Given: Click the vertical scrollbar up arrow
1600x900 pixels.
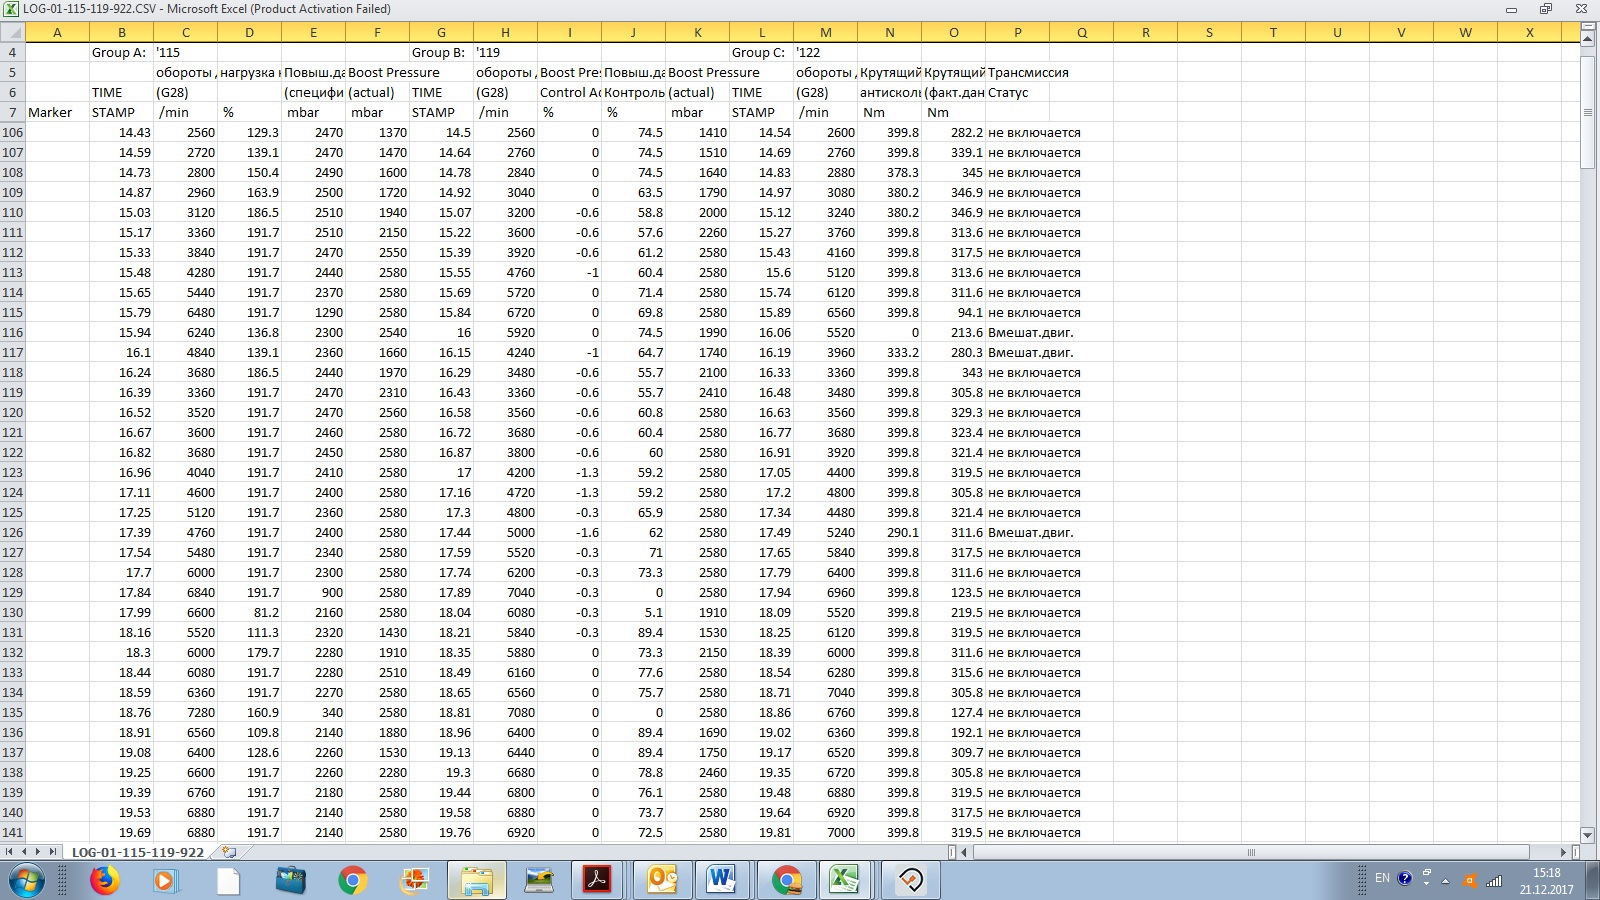Looking at the screenshot, I should (1587, 37).
